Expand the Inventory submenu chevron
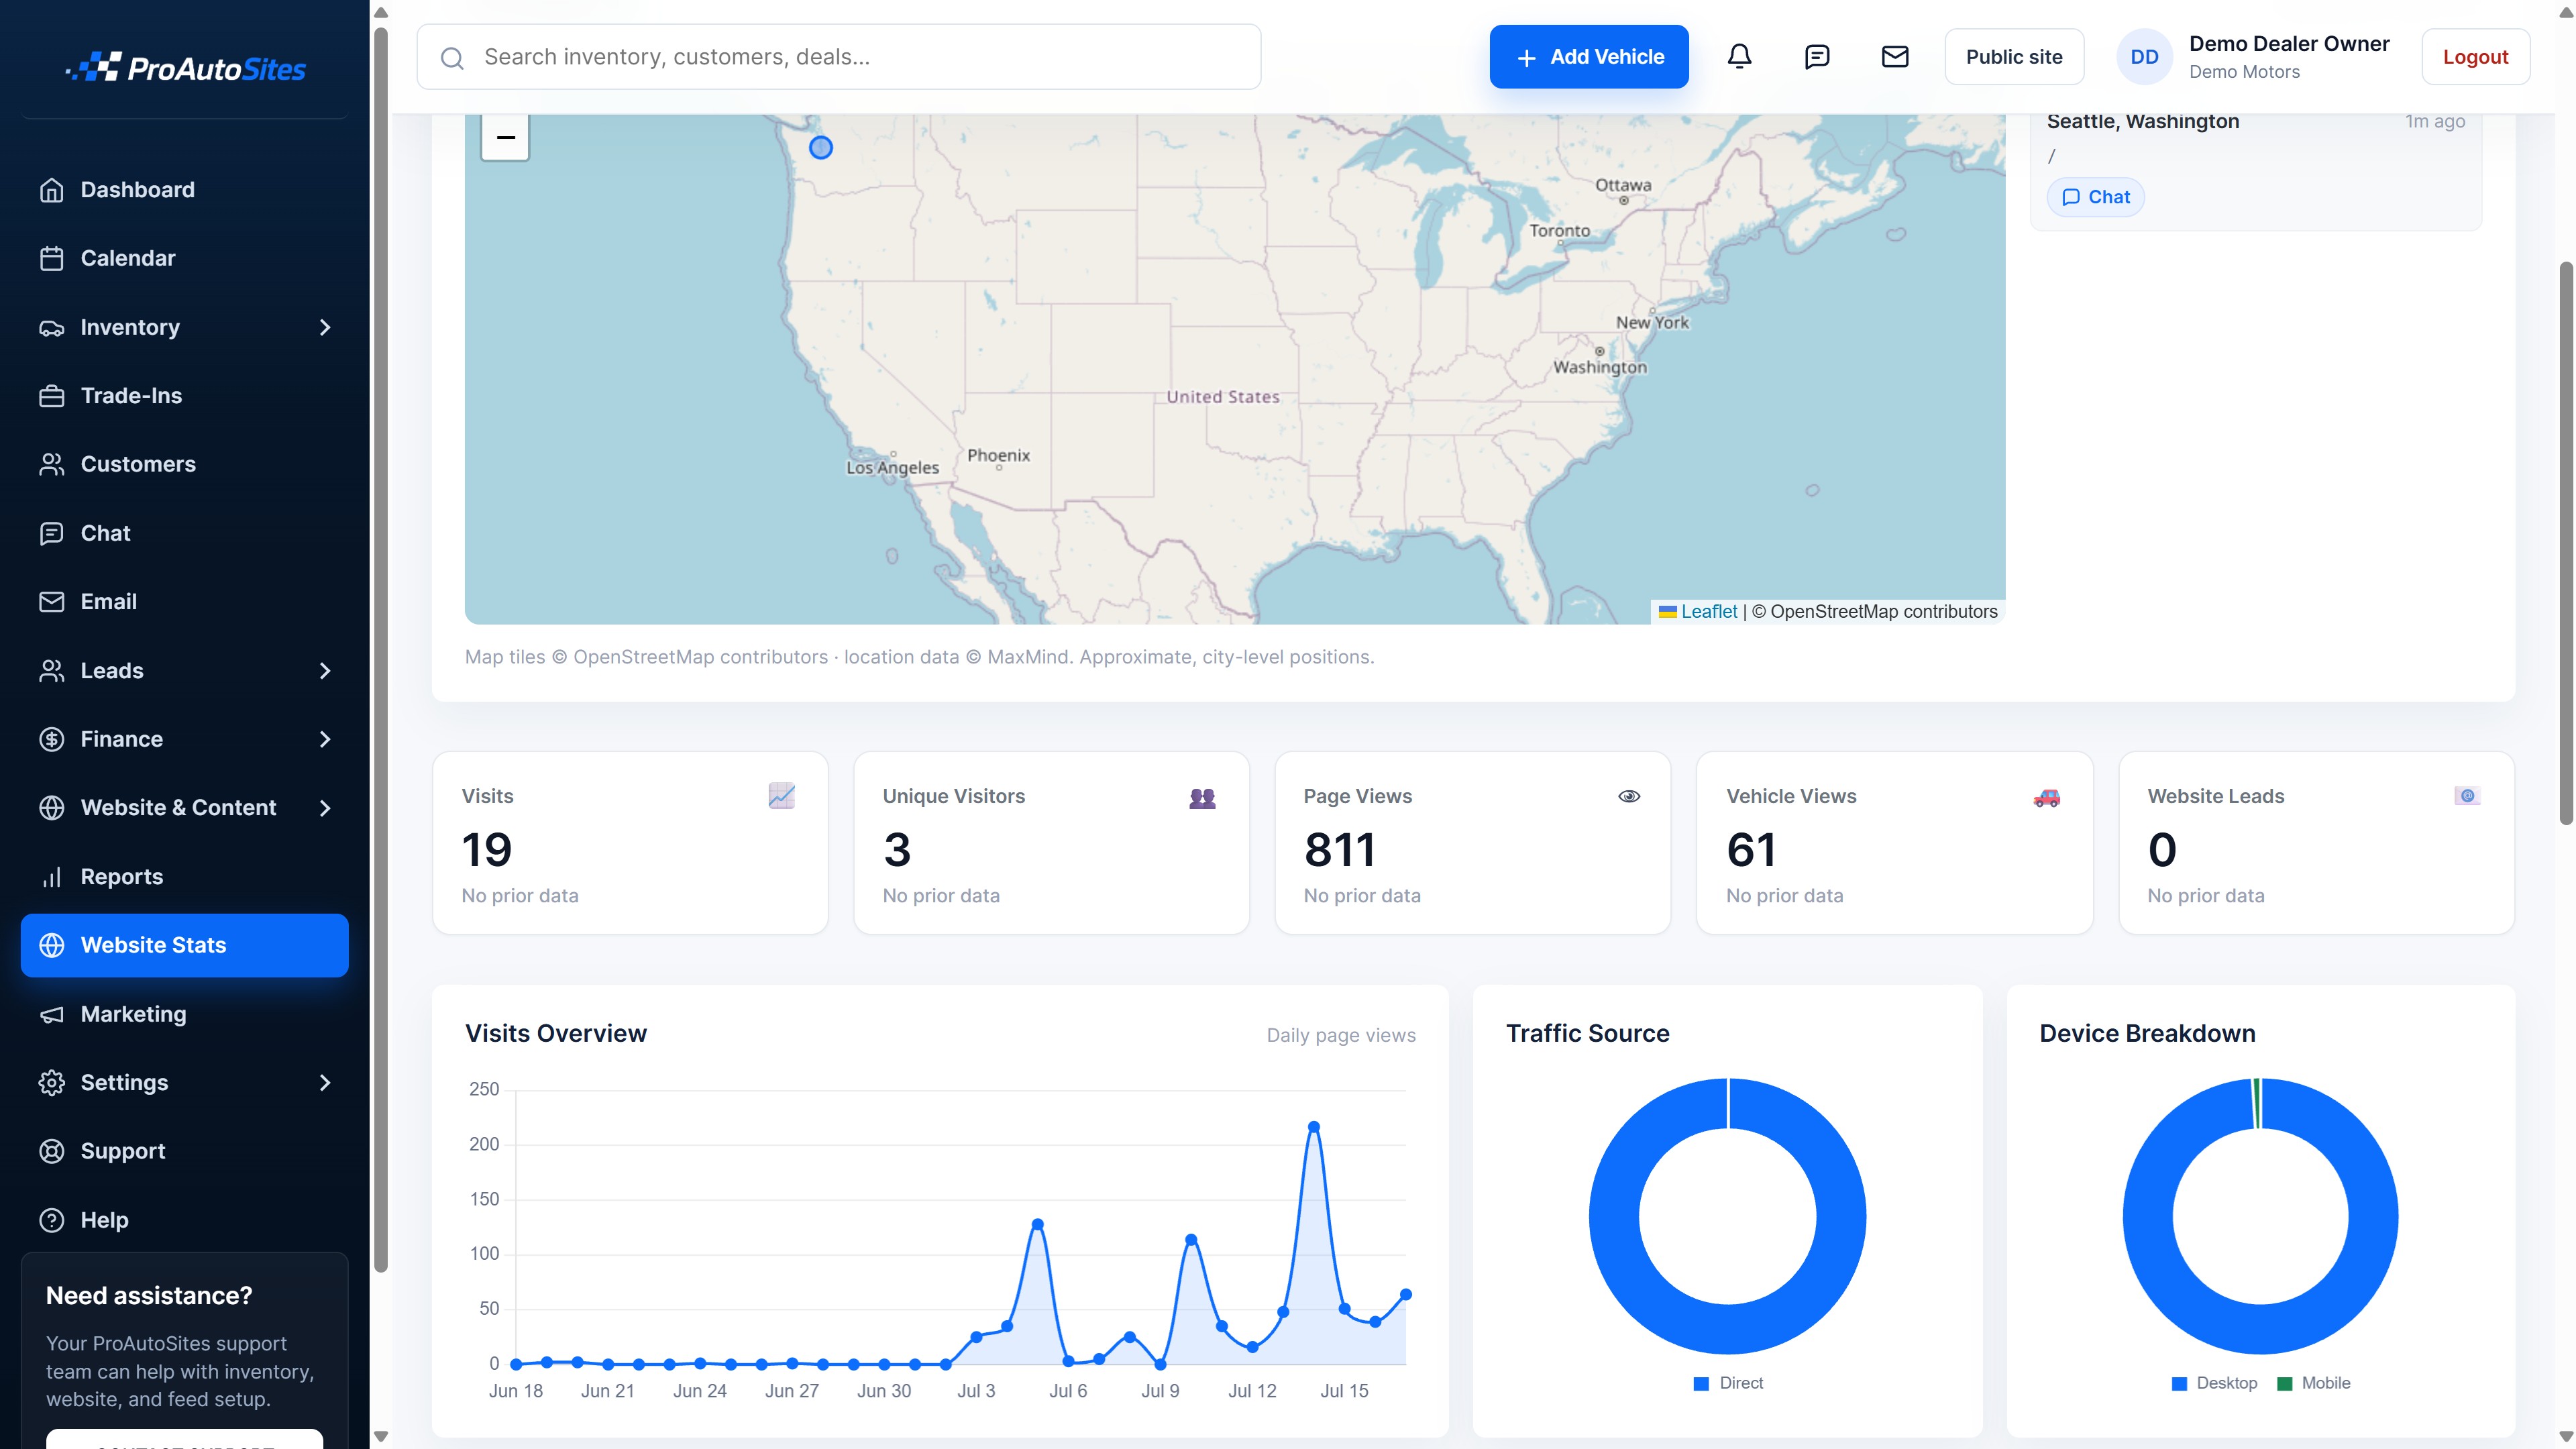This screenshot has width=2576, height=1449. [324, 327]
